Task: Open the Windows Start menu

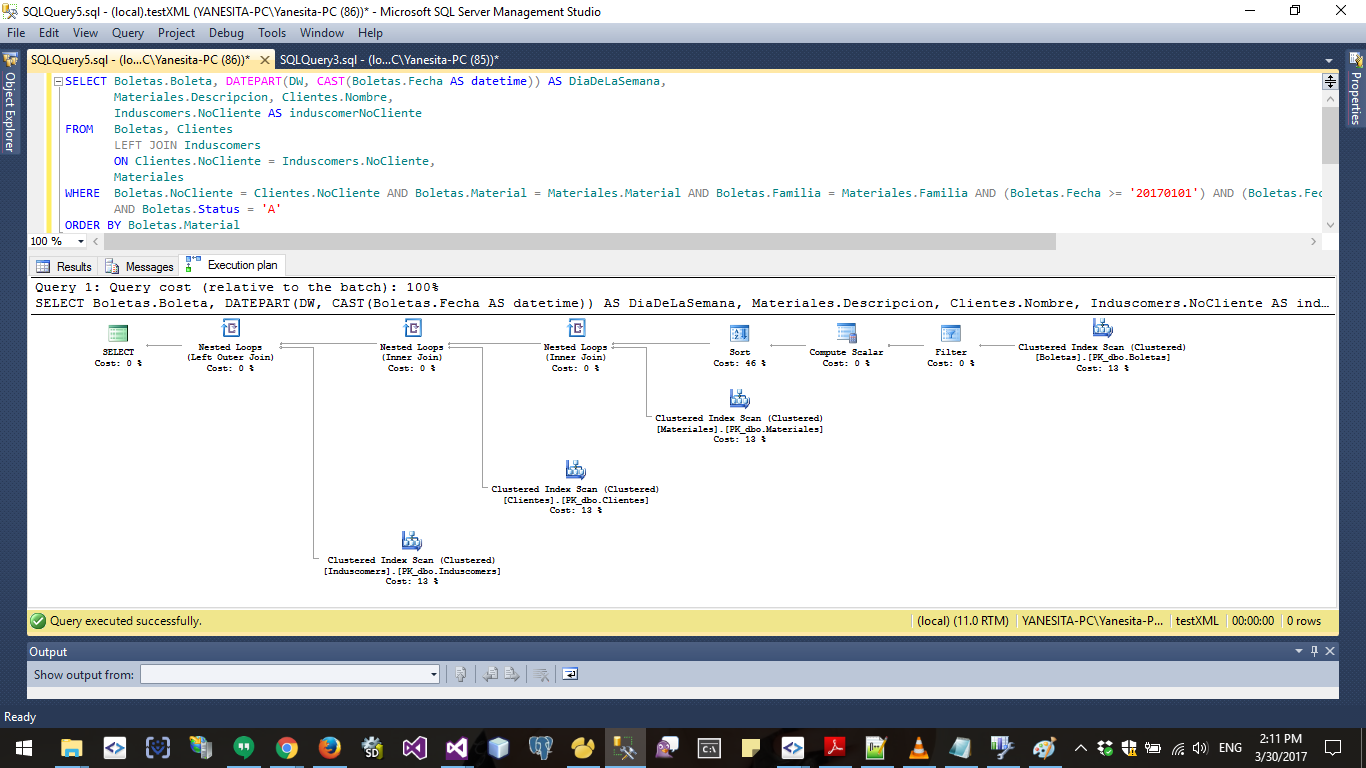Action: pos(22,747)
